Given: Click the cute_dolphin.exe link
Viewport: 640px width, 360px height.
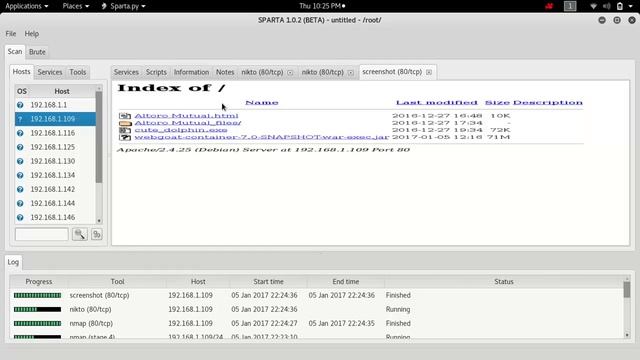Looking at the screenshot, I should (x=181, y=130).
